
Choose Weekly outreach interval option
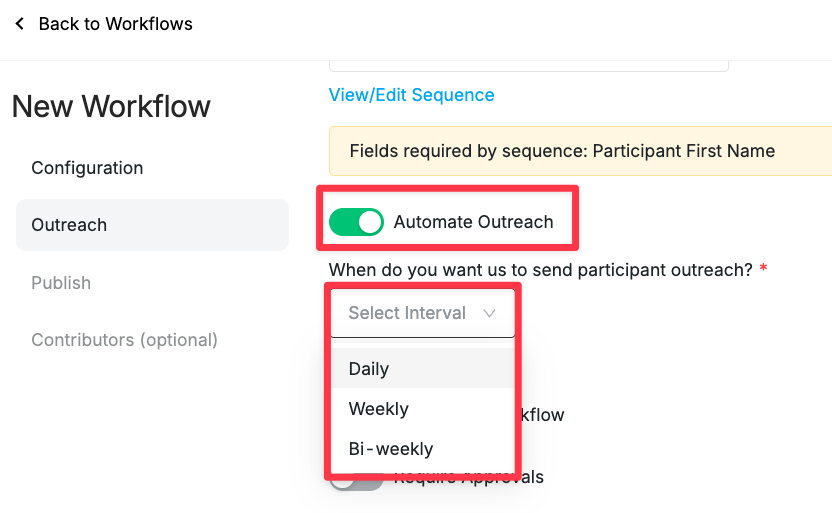tap(423, 408)
